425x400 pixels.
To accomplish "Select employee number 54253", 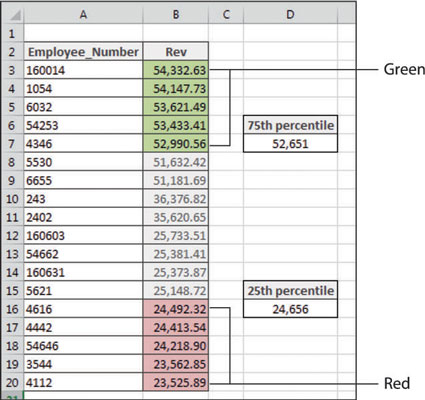I will (x=83, y=125).
